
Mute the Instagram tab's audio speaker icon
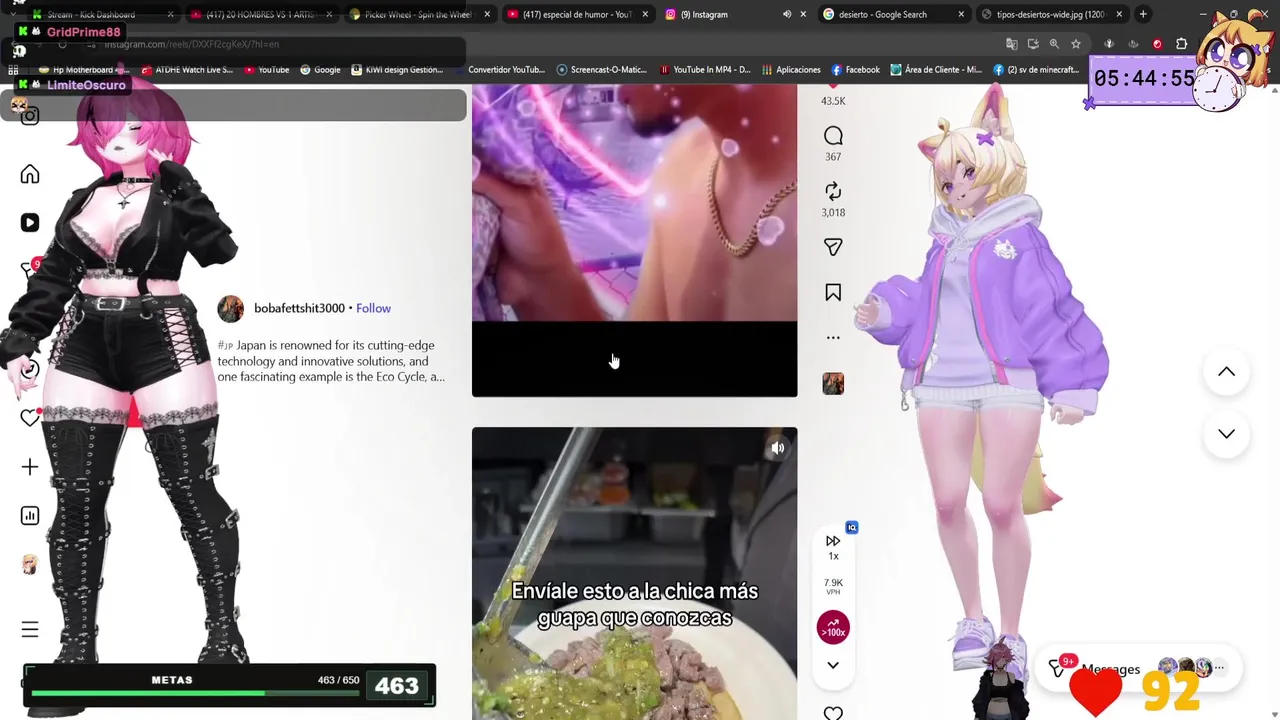pos(786,14)
